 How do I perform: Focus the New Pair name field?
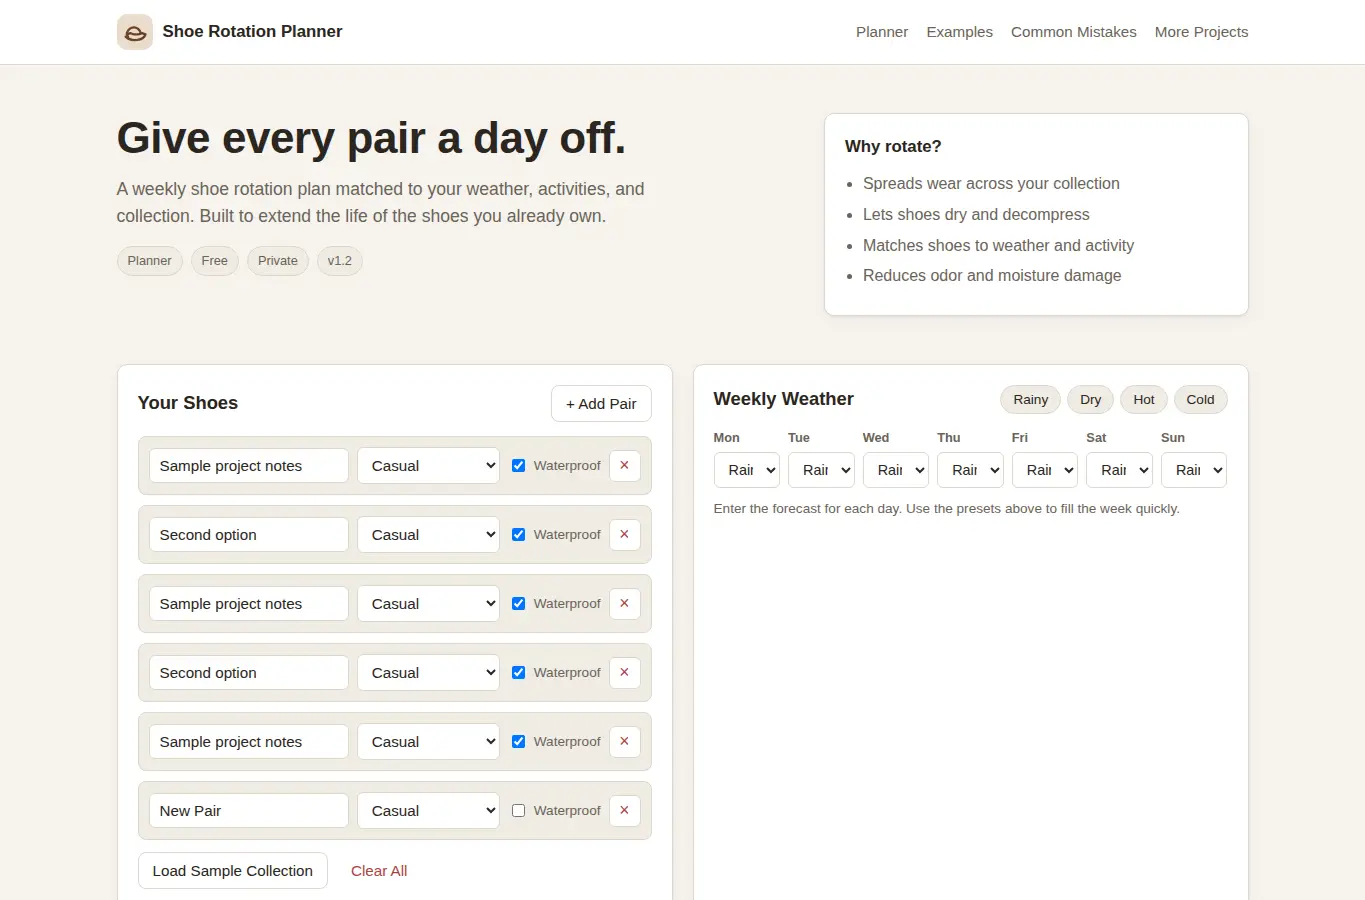pos(248,810)
